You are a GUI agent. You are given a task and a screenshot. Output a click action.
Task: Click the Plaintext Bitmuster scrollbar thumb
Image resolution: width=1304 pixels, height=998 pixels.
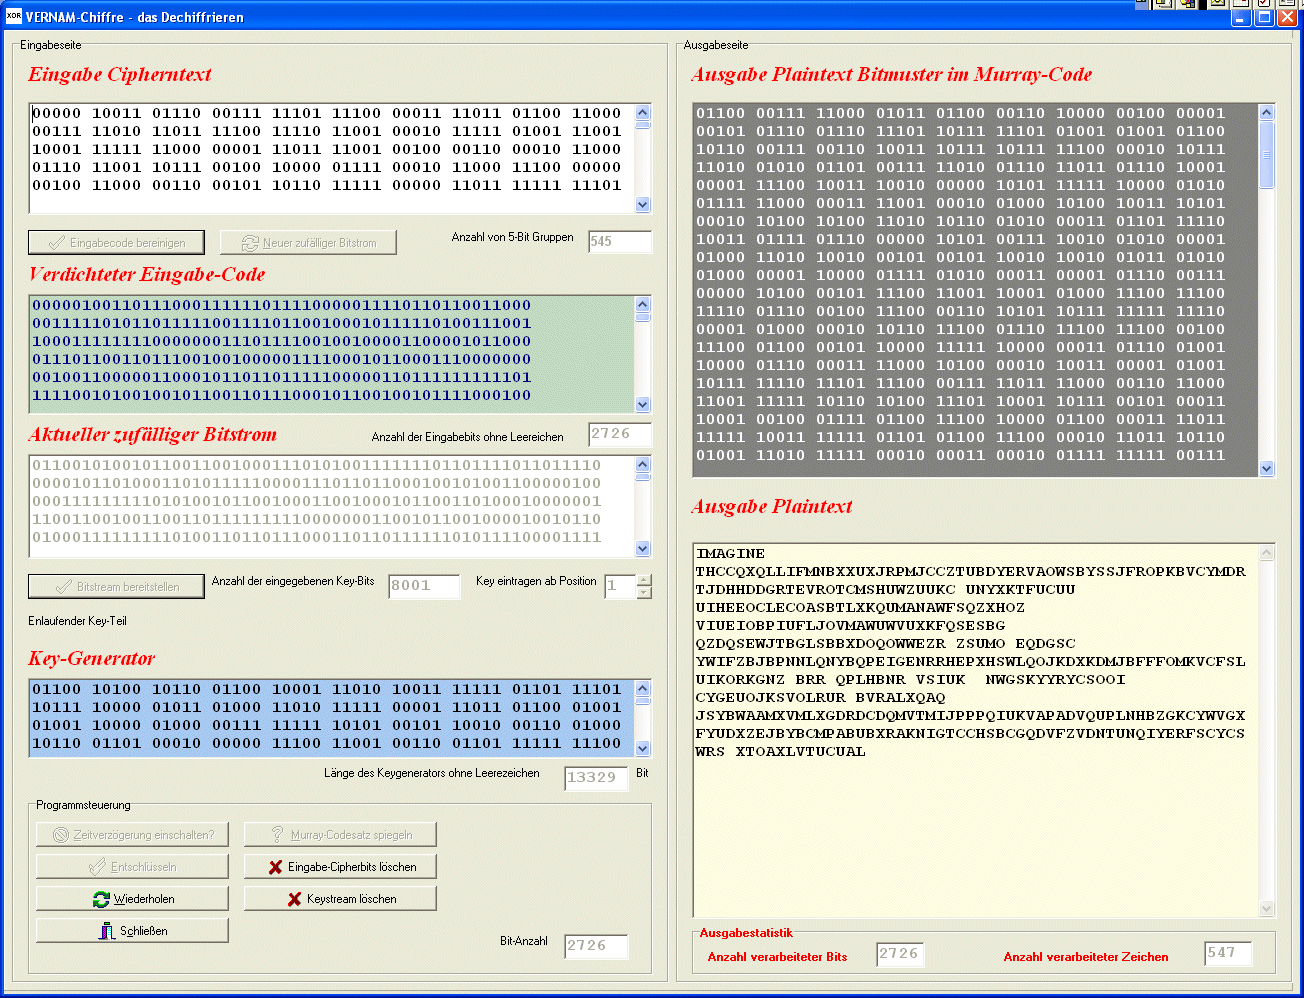pyautogui.click(x=1267, y=155)
